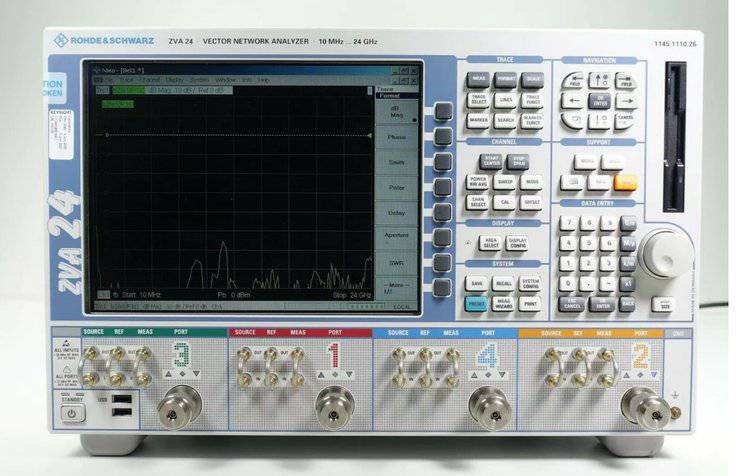Screen dimensions: 750x476
Task: Choose the SWR format softkey
Action: pyautogui.click(x=396, y=263)
